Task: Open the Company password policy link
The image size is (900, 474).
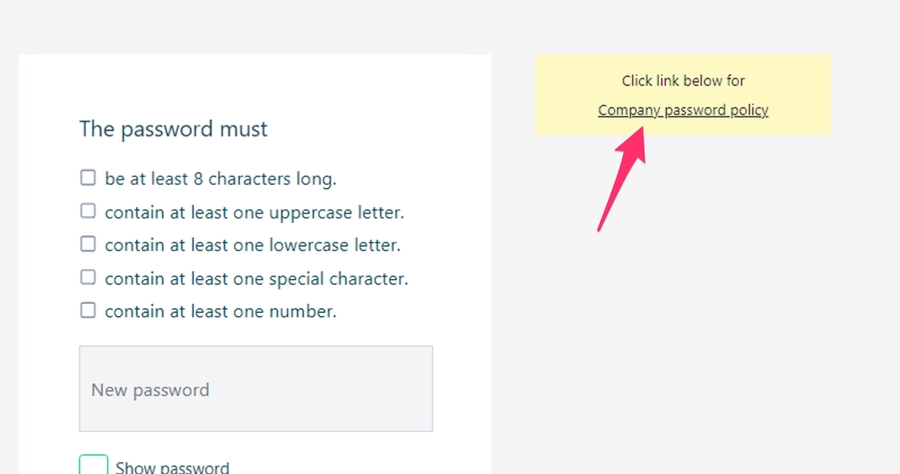Action: (x=683, y=110)
